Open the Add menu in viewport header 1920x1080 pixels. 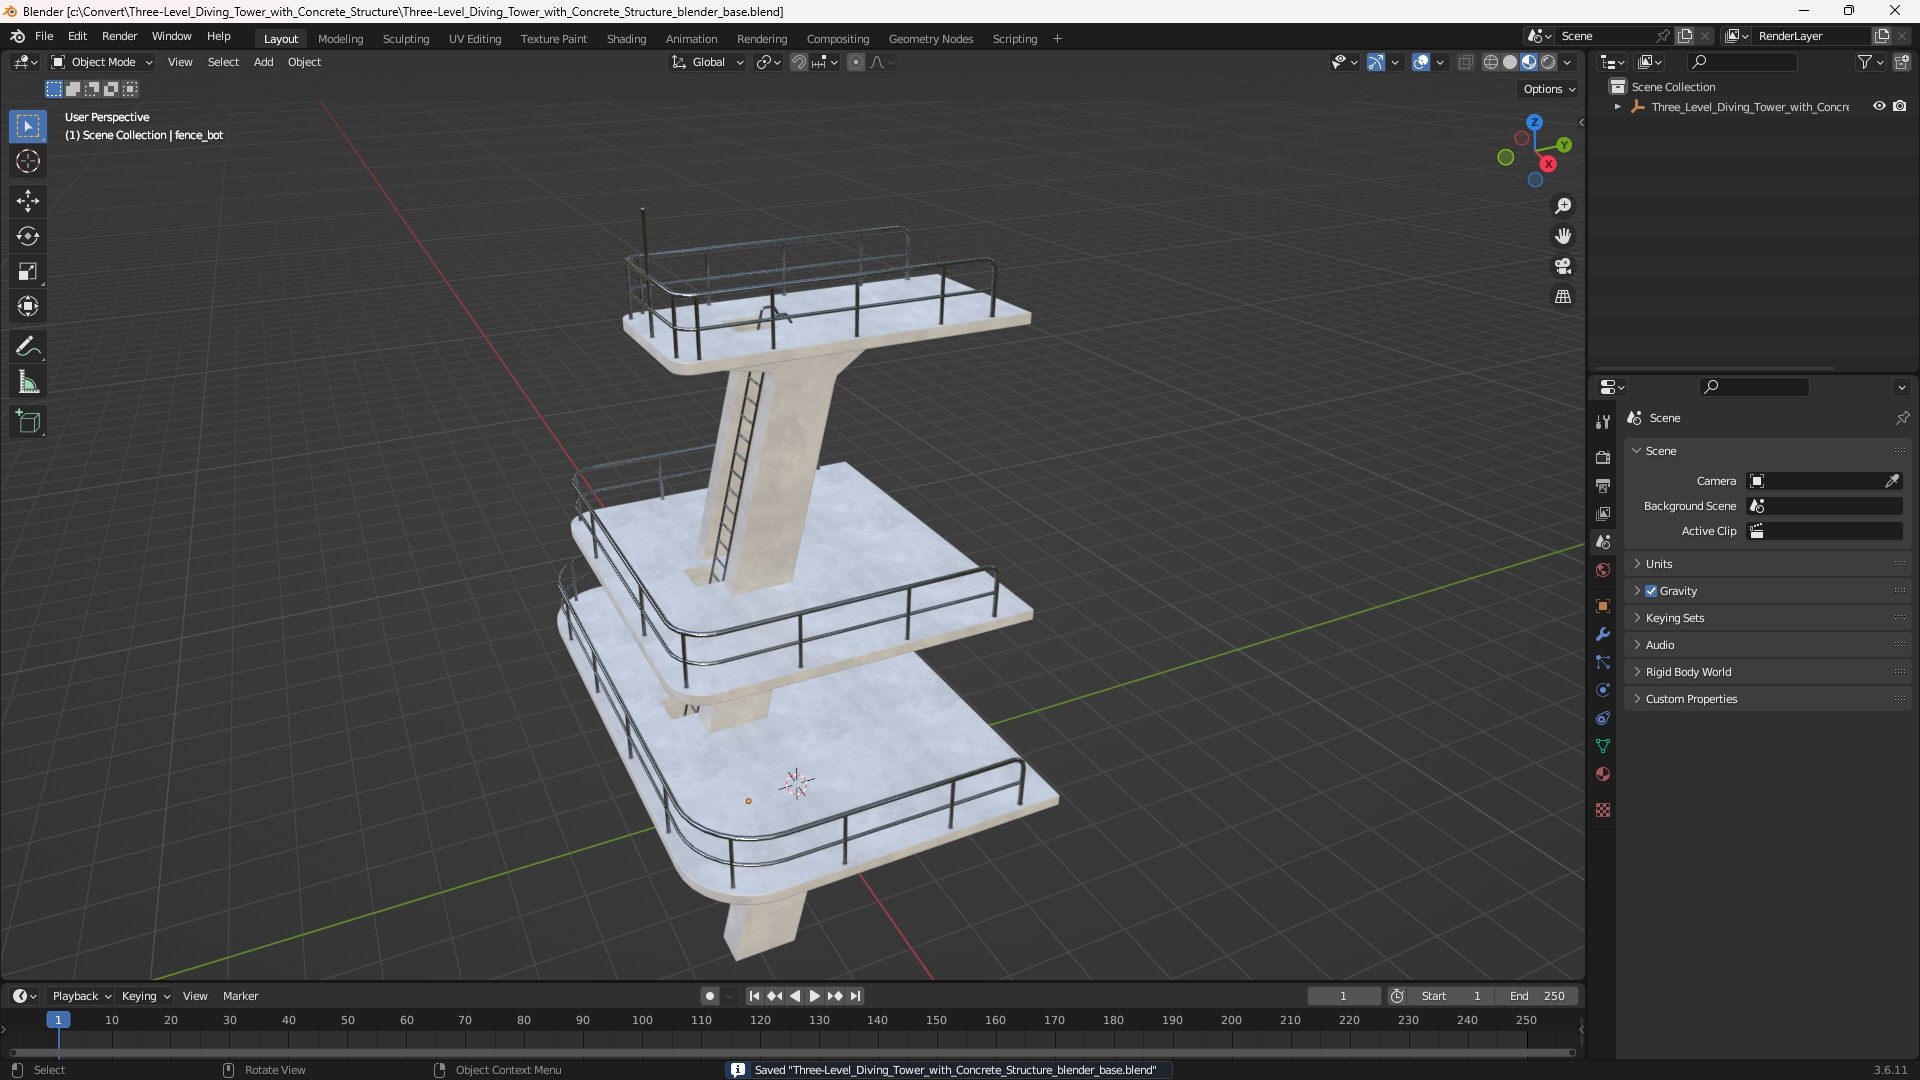263,62
